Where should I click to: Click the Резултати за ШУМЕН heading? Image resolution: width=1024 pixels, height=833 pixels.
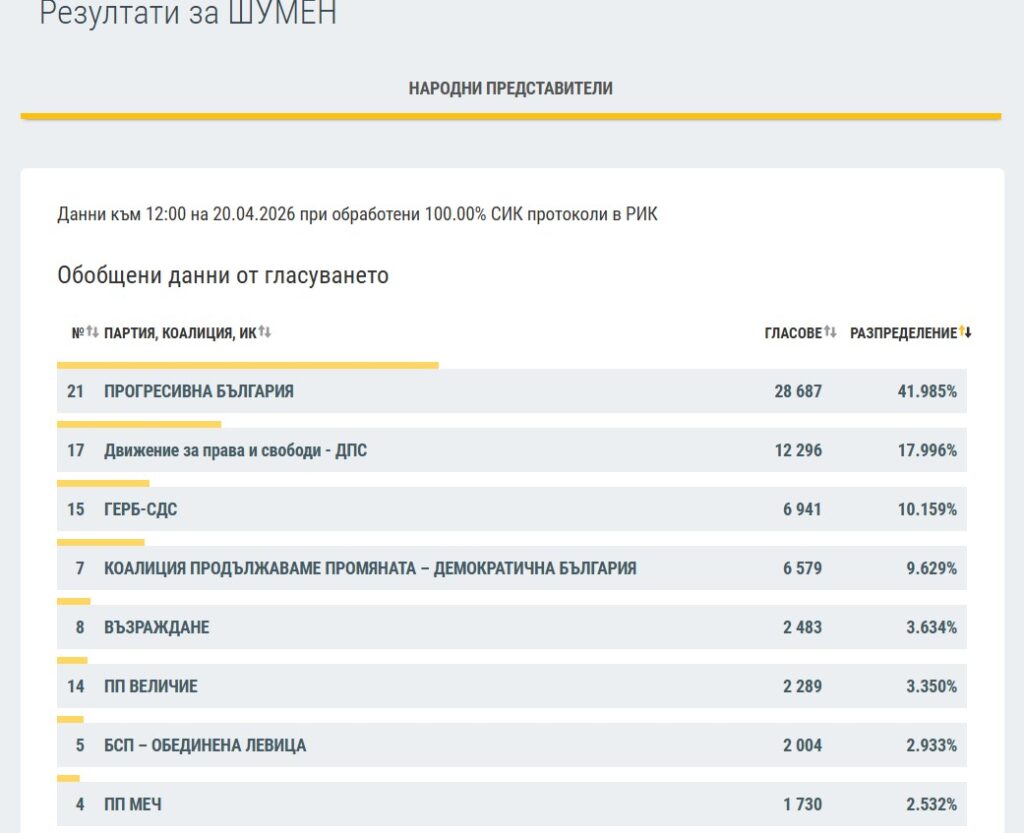point(188,14)
